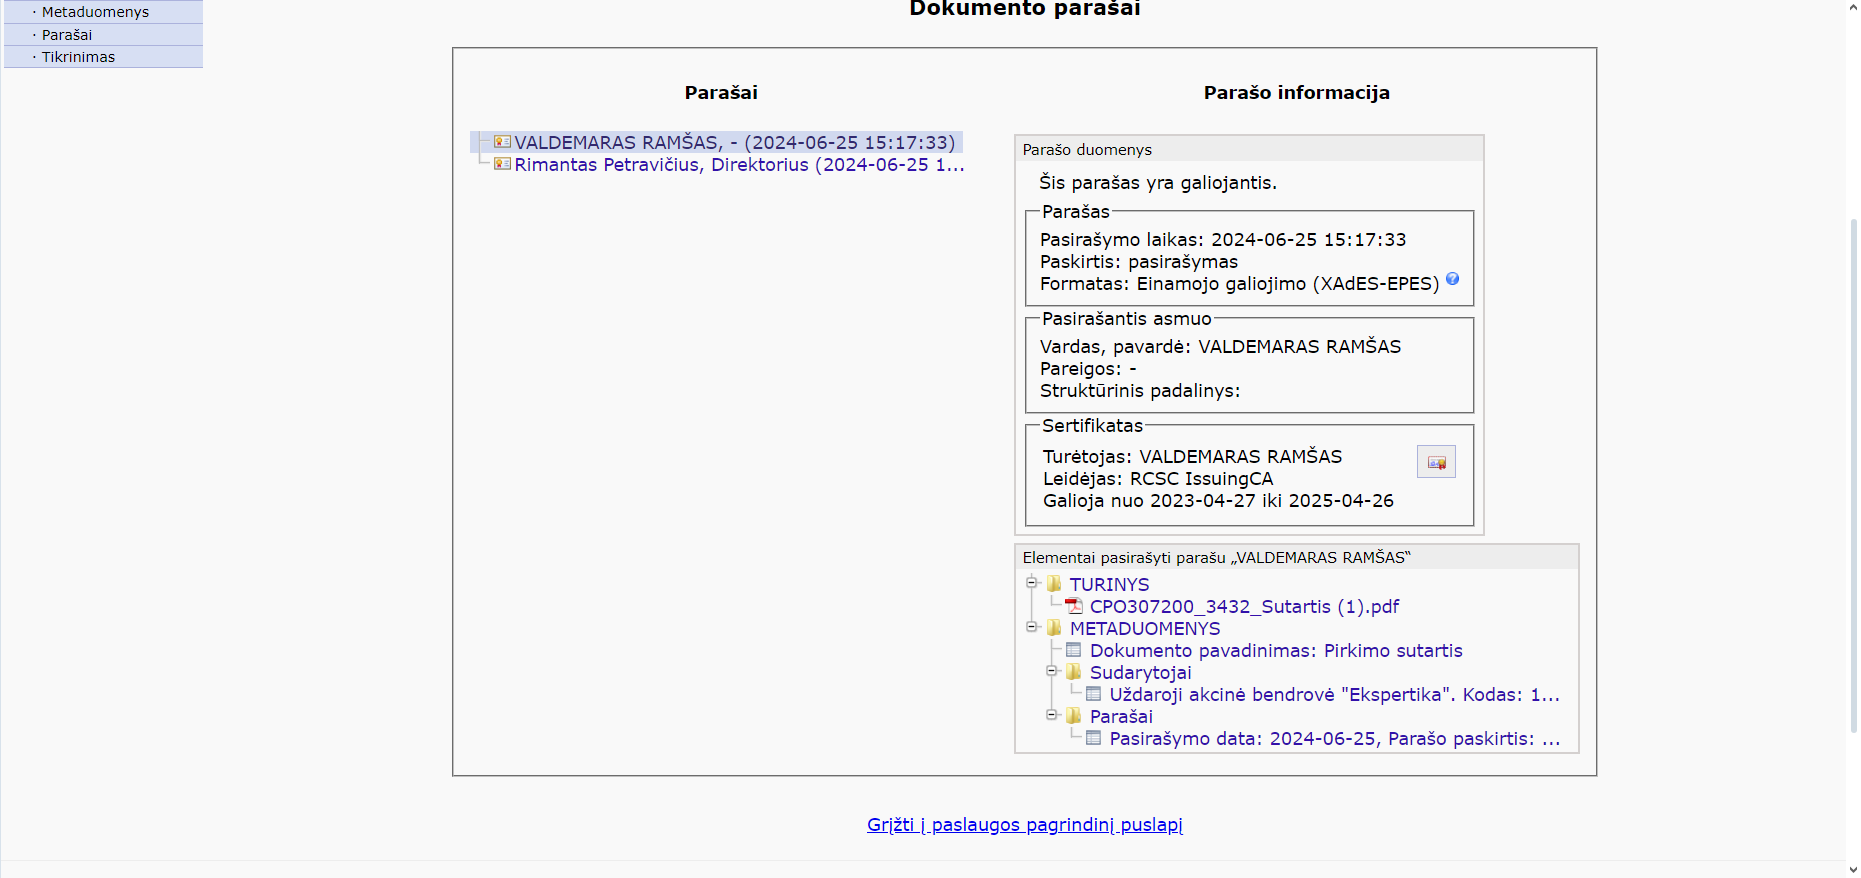Open Metaduomenys in the left menu
Viewport: 1861px width, 878px height.
pyautogui.click(x=95, y=12)
